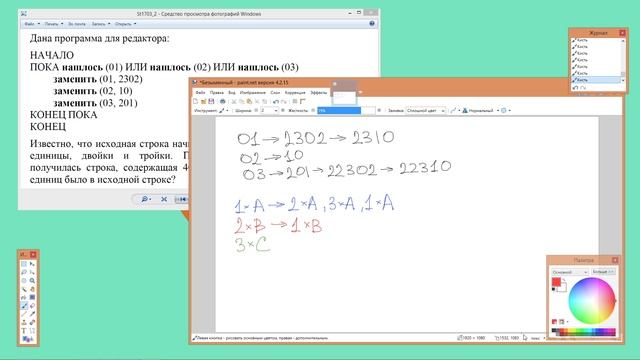Toggle pixel grid display in toolbar
This screenshot has height=360, width=640.
295,101
